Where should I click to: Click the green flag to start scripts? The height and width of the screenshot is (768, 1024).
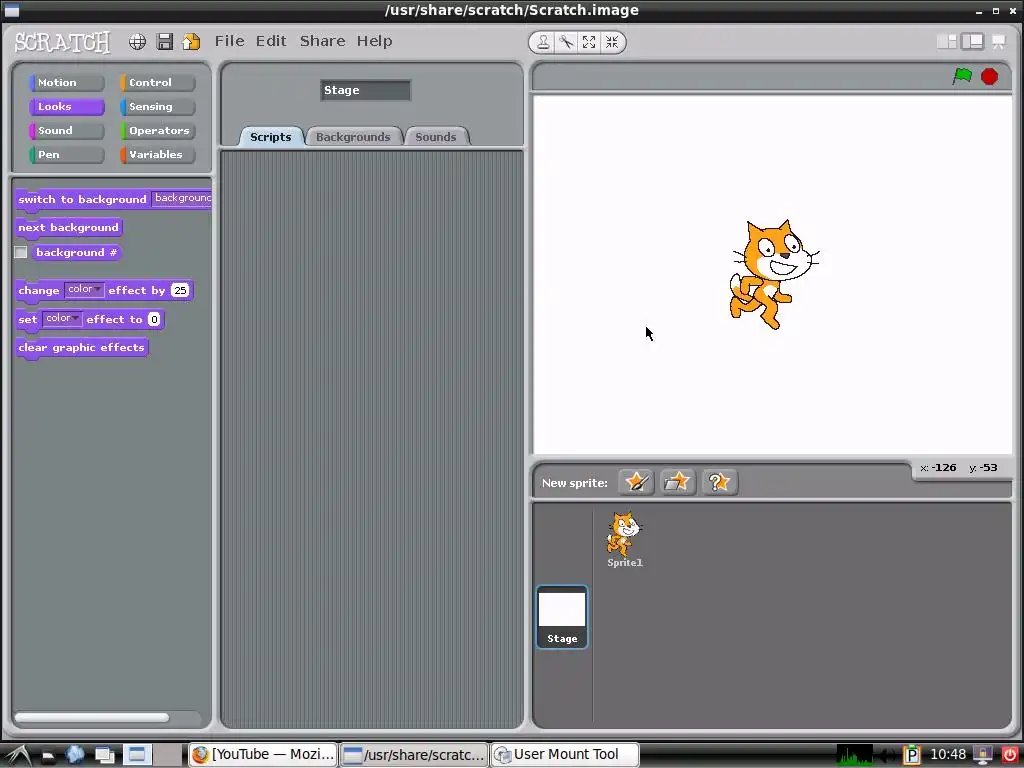(962, 76)
